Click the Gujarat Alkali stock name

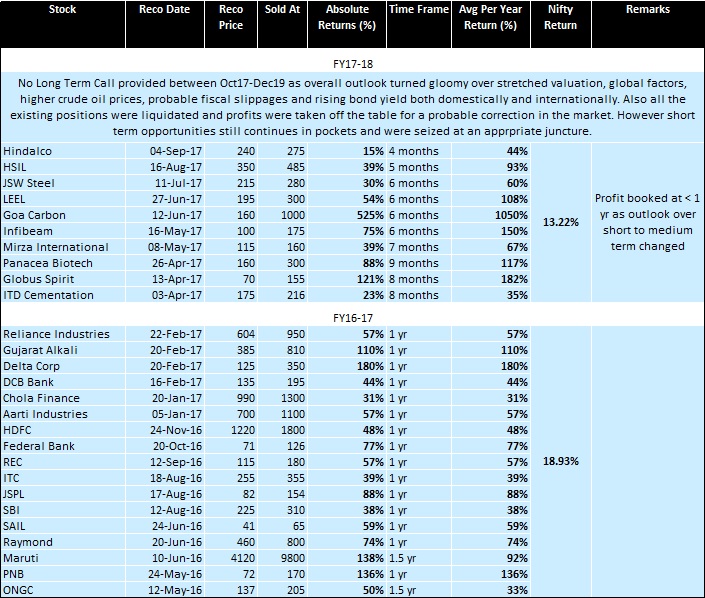[x=40, y=350]
